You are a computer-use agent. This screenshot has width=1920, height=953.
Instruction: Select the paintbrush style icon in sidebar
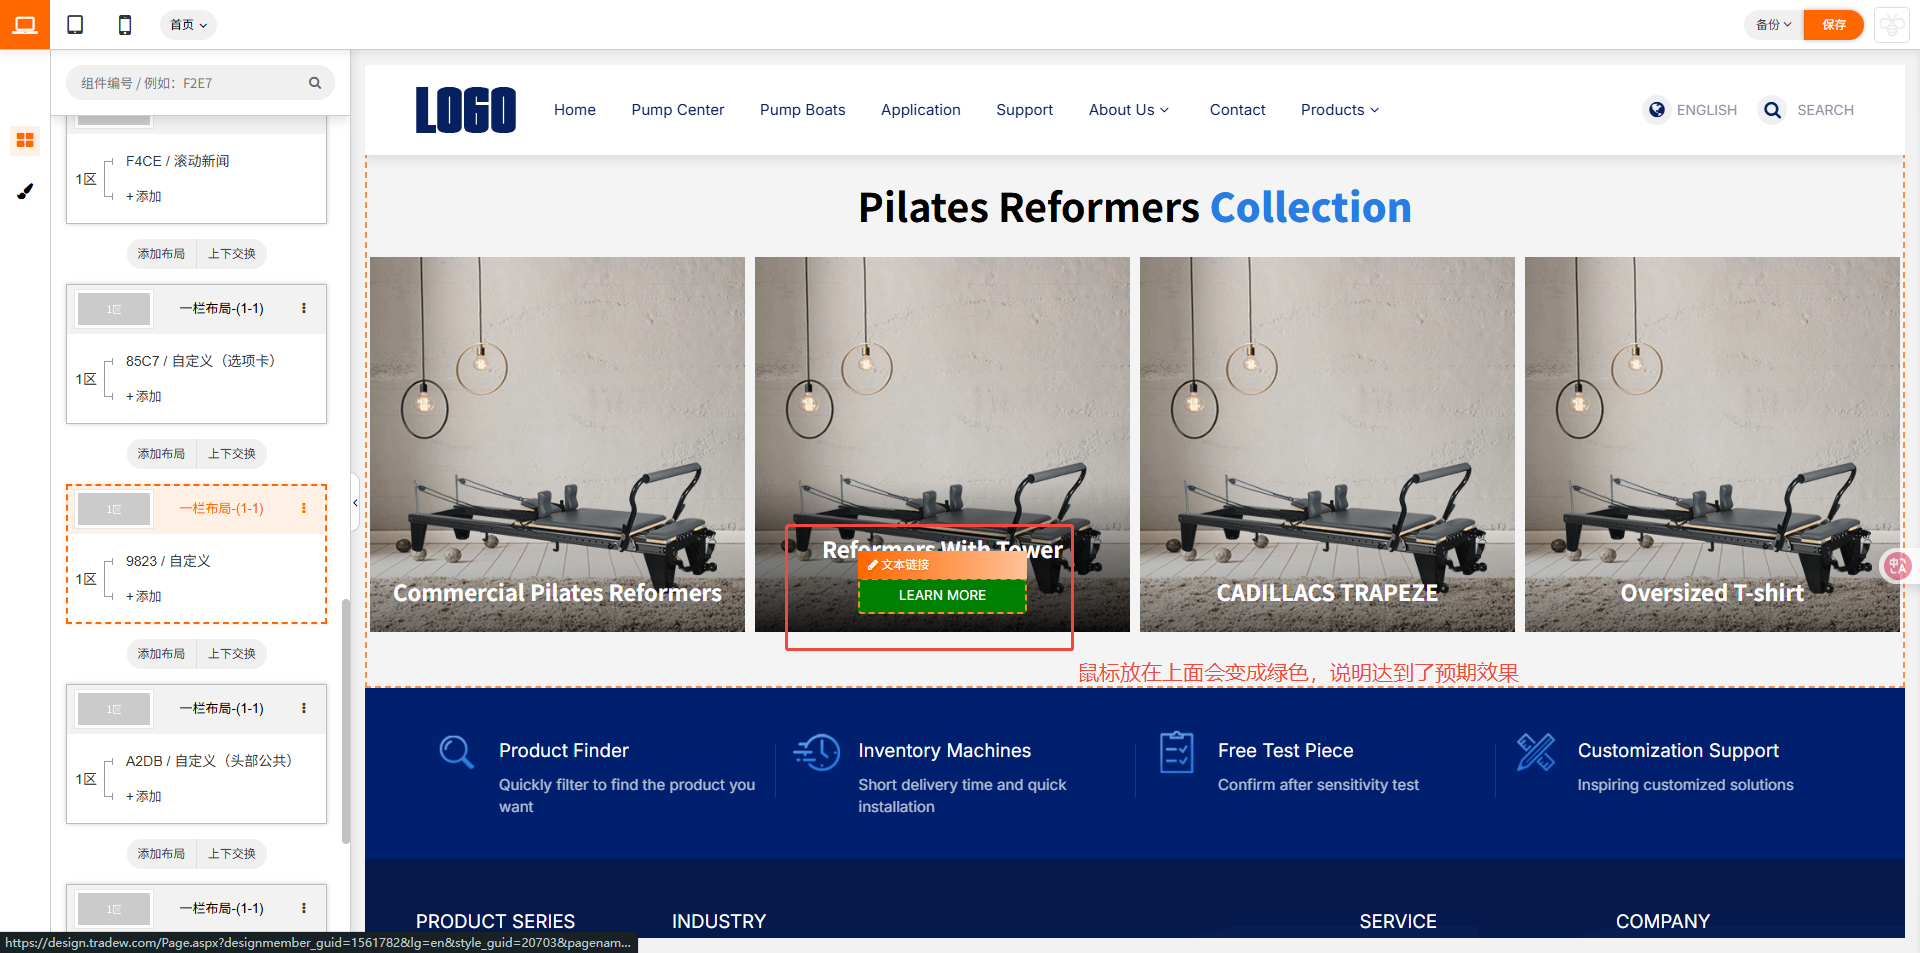tap(25, 191)
